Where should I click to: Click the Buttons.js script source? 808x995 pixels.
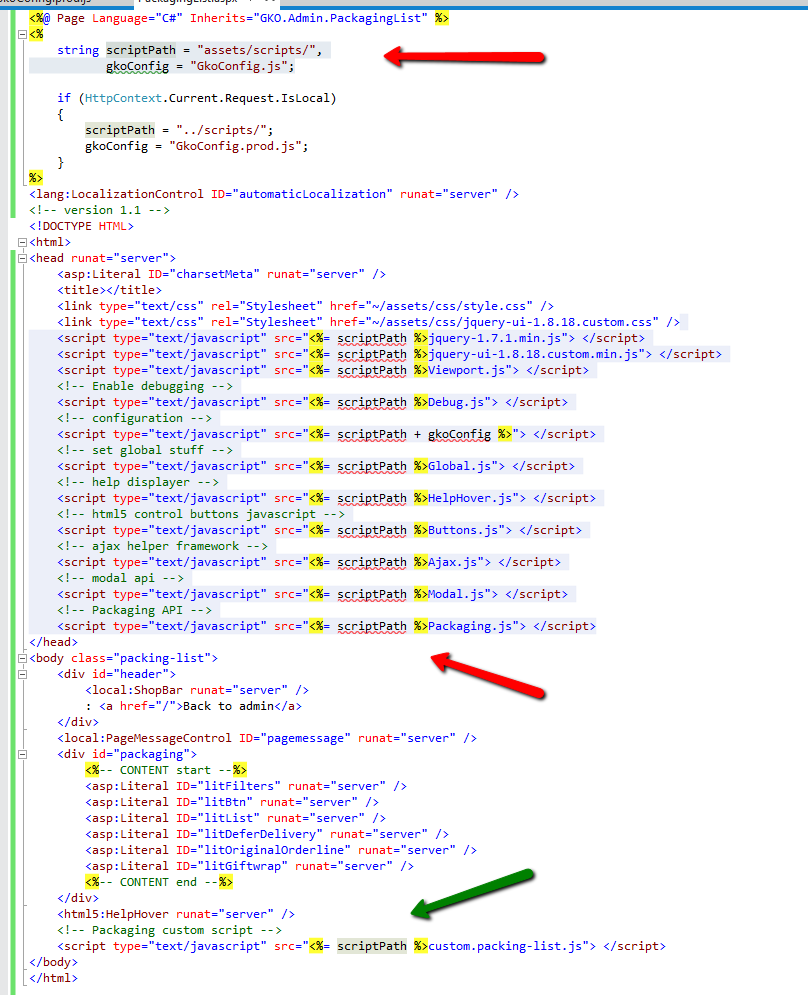coord(463,530)
